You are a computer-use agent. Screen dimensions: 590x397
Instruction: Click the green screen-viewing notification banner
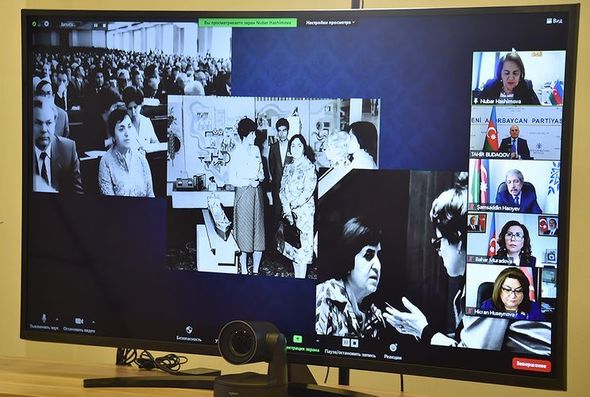(x=248, y=23)
